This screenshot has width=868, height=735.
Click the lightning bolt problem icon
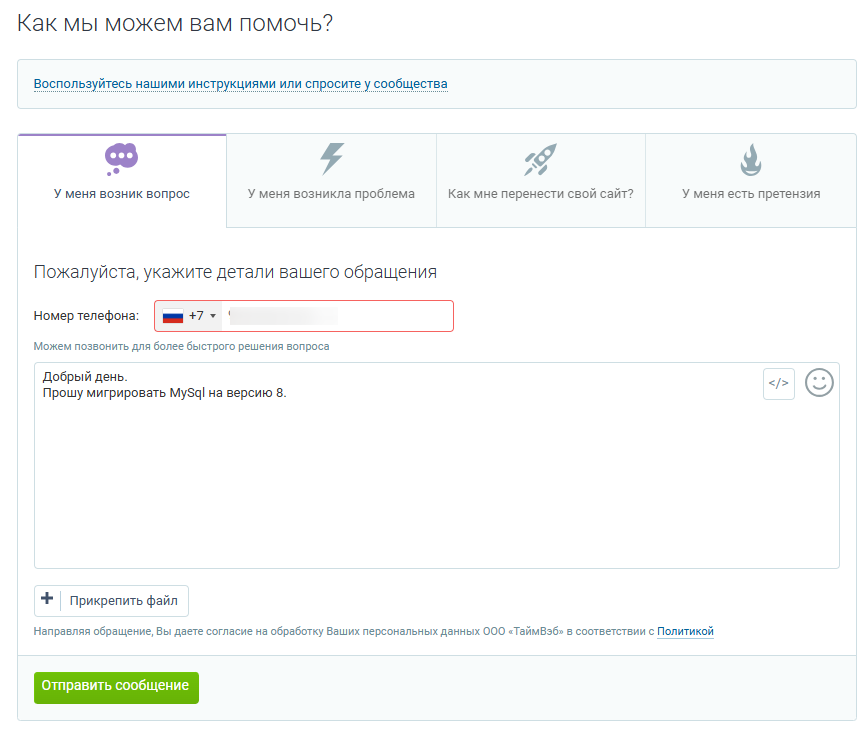331,158
